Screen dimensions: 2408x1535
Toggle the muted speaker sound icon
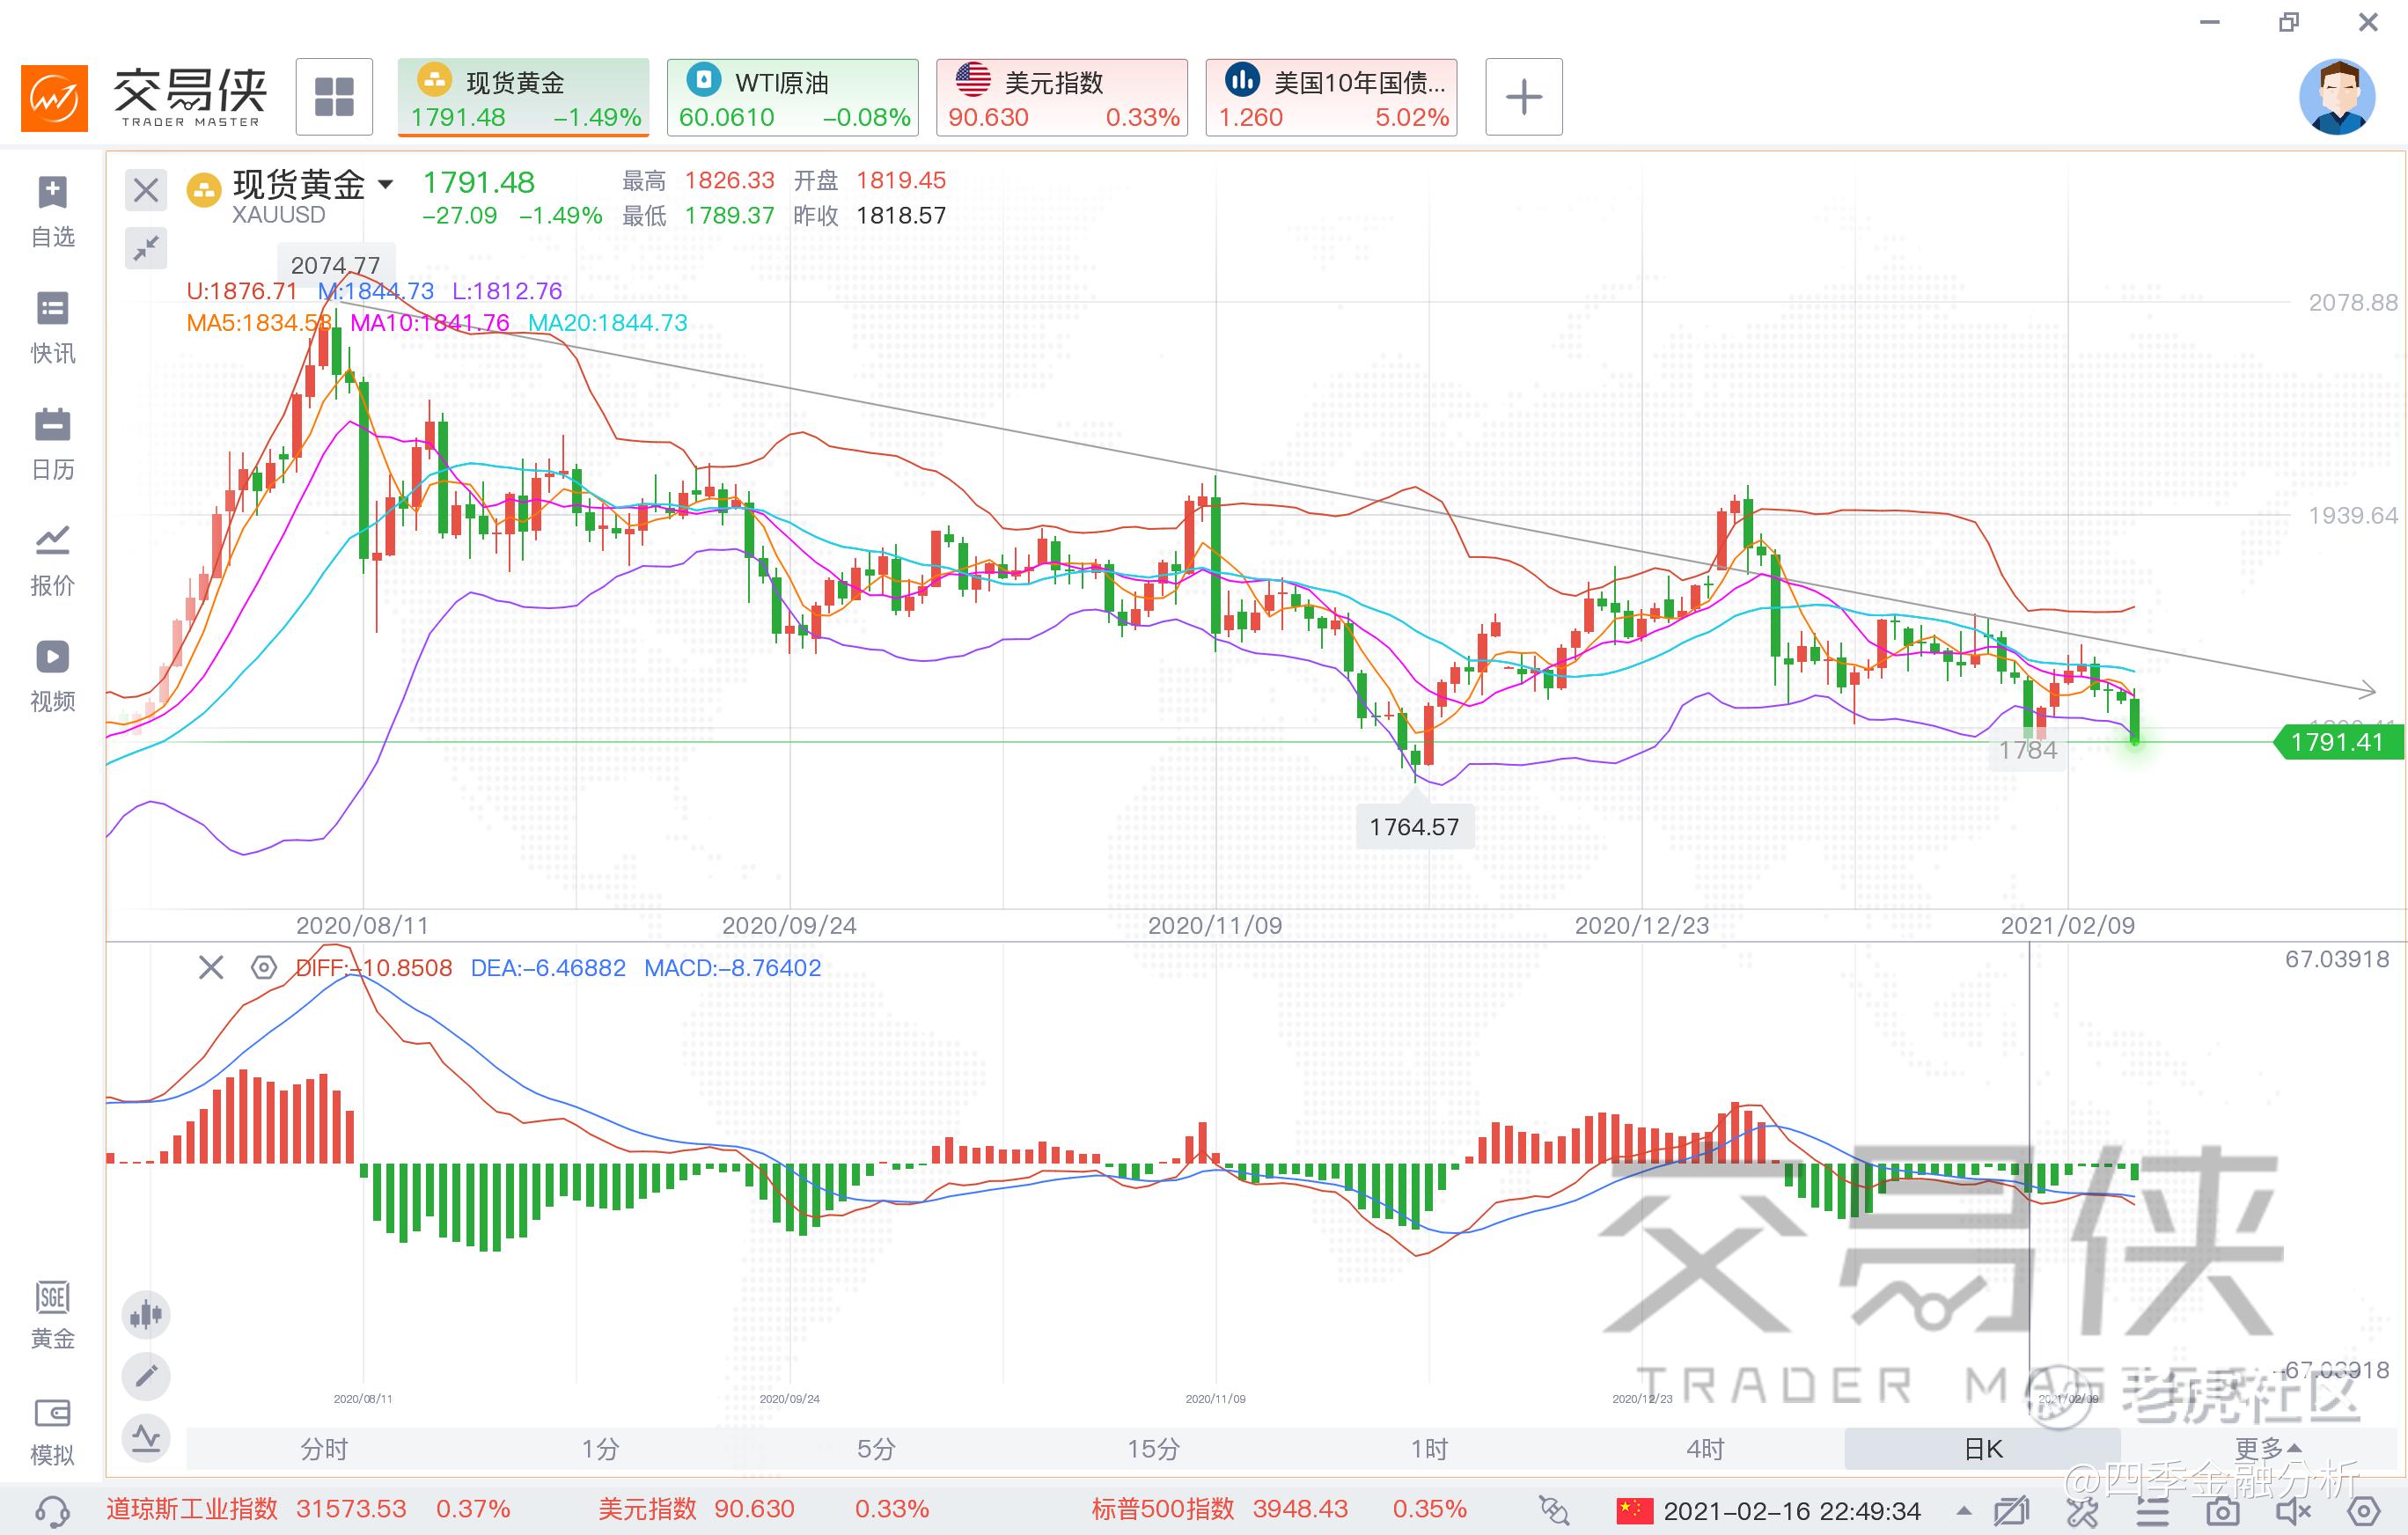[x=2294, y=1510]
